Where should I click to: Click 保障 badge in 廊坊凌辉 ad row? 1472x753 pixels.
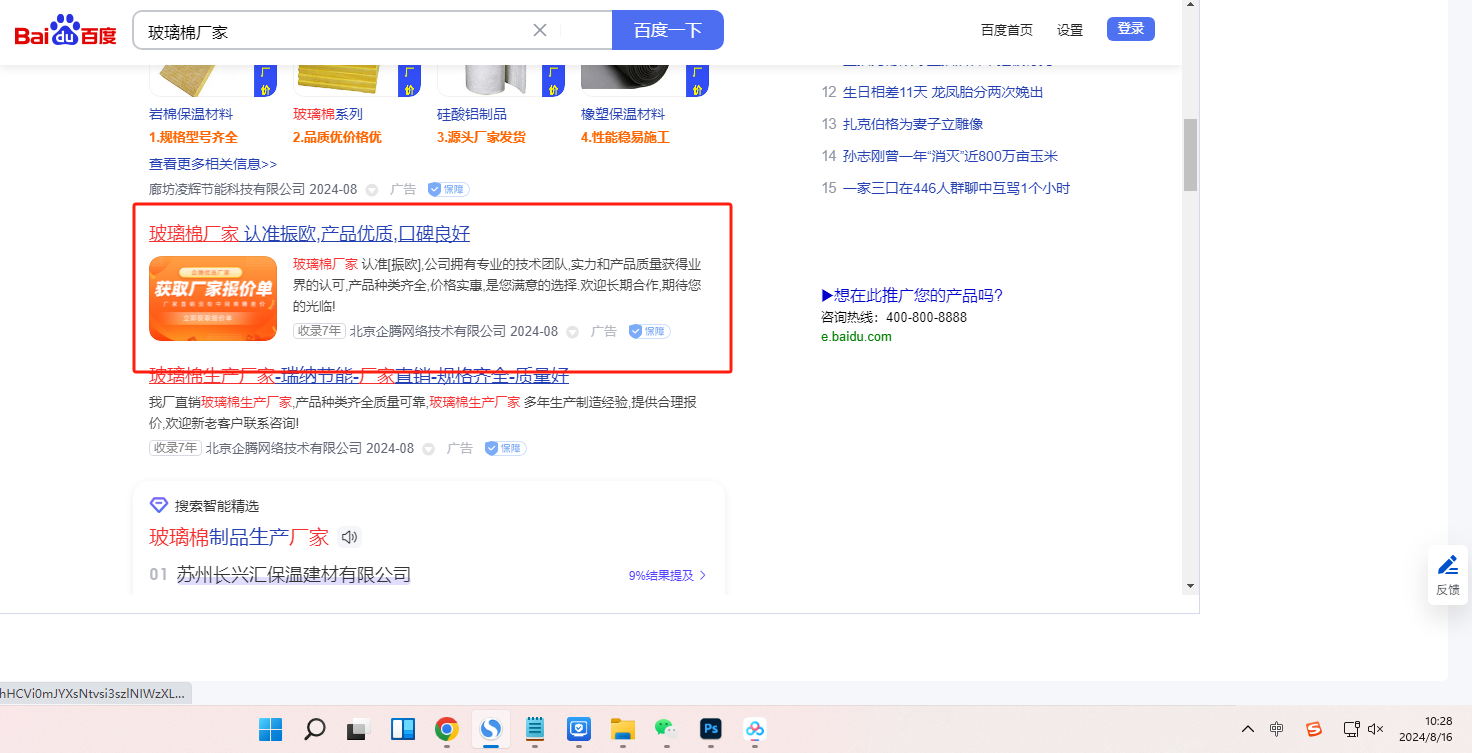click(x=448, y=190)
